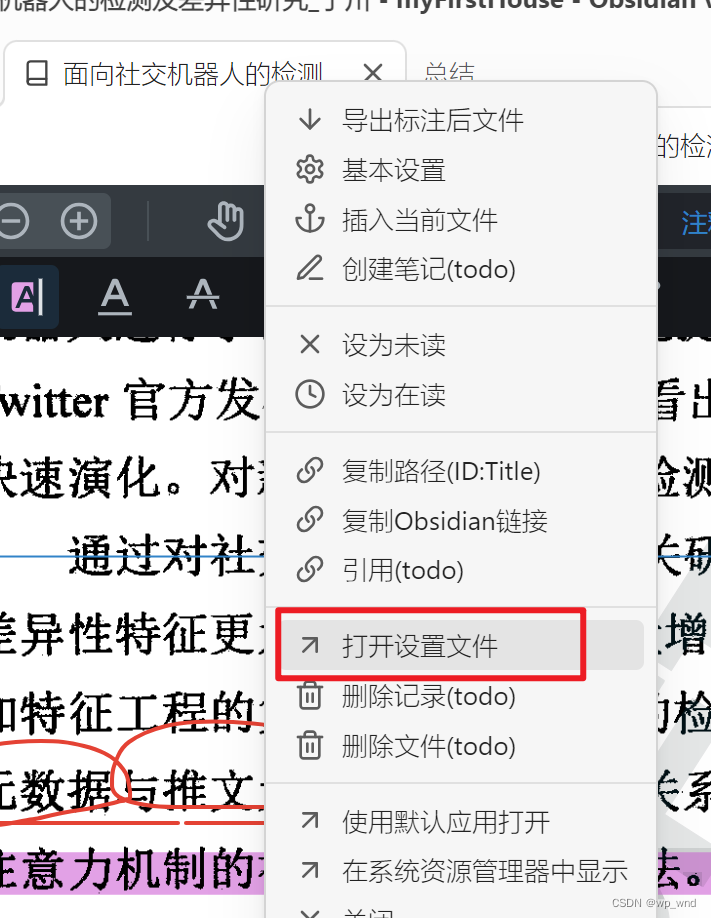The image size is (711, 918).
Task: Click the zoom out minus icon
Action: point(12,221)
